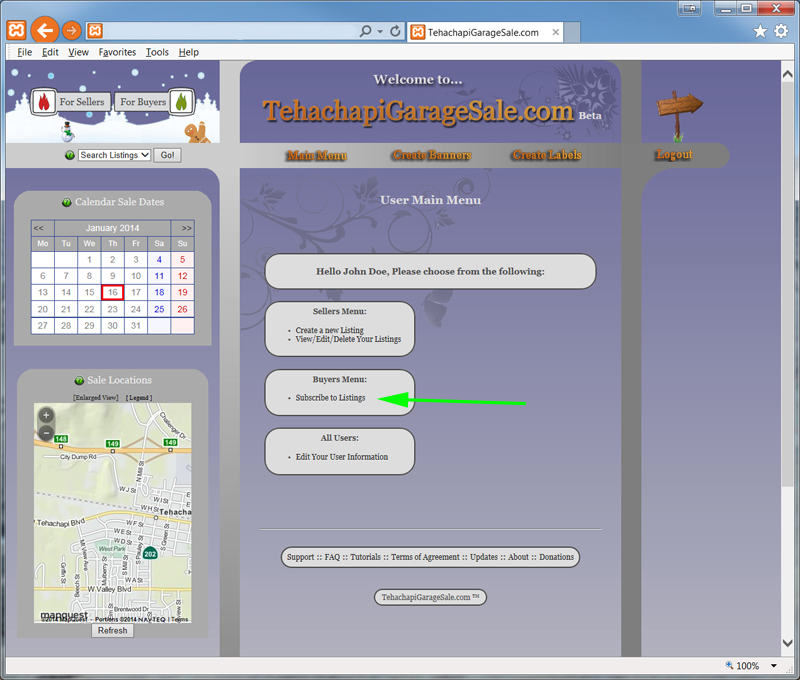Click the About footer link
The width and height of the screenshot is (800, 680).
tap(518, 557)
